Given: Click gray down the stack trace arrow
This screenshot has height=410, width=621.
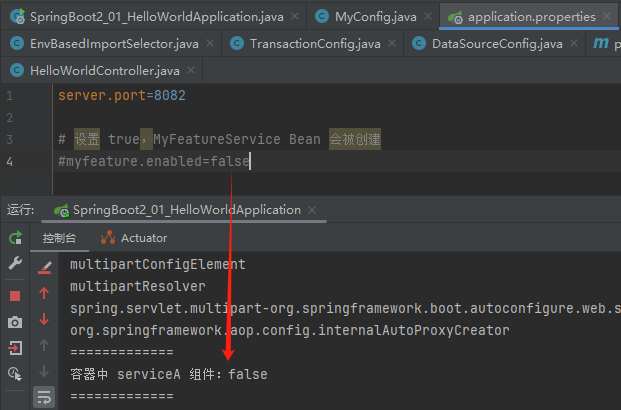Looking at the screenshot, I should pos(44,371).
